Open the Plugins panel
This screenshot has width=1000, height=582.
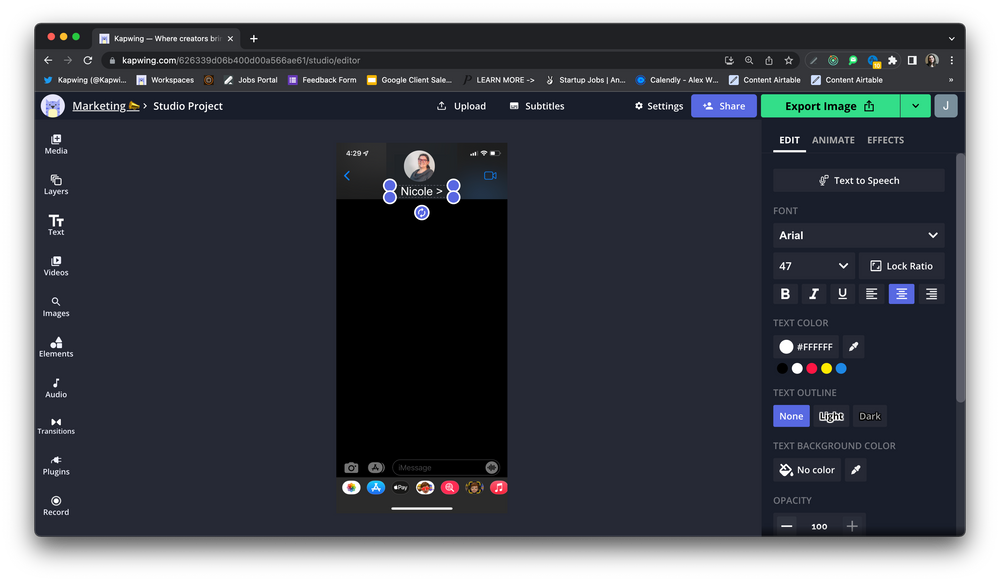(56, 465)
